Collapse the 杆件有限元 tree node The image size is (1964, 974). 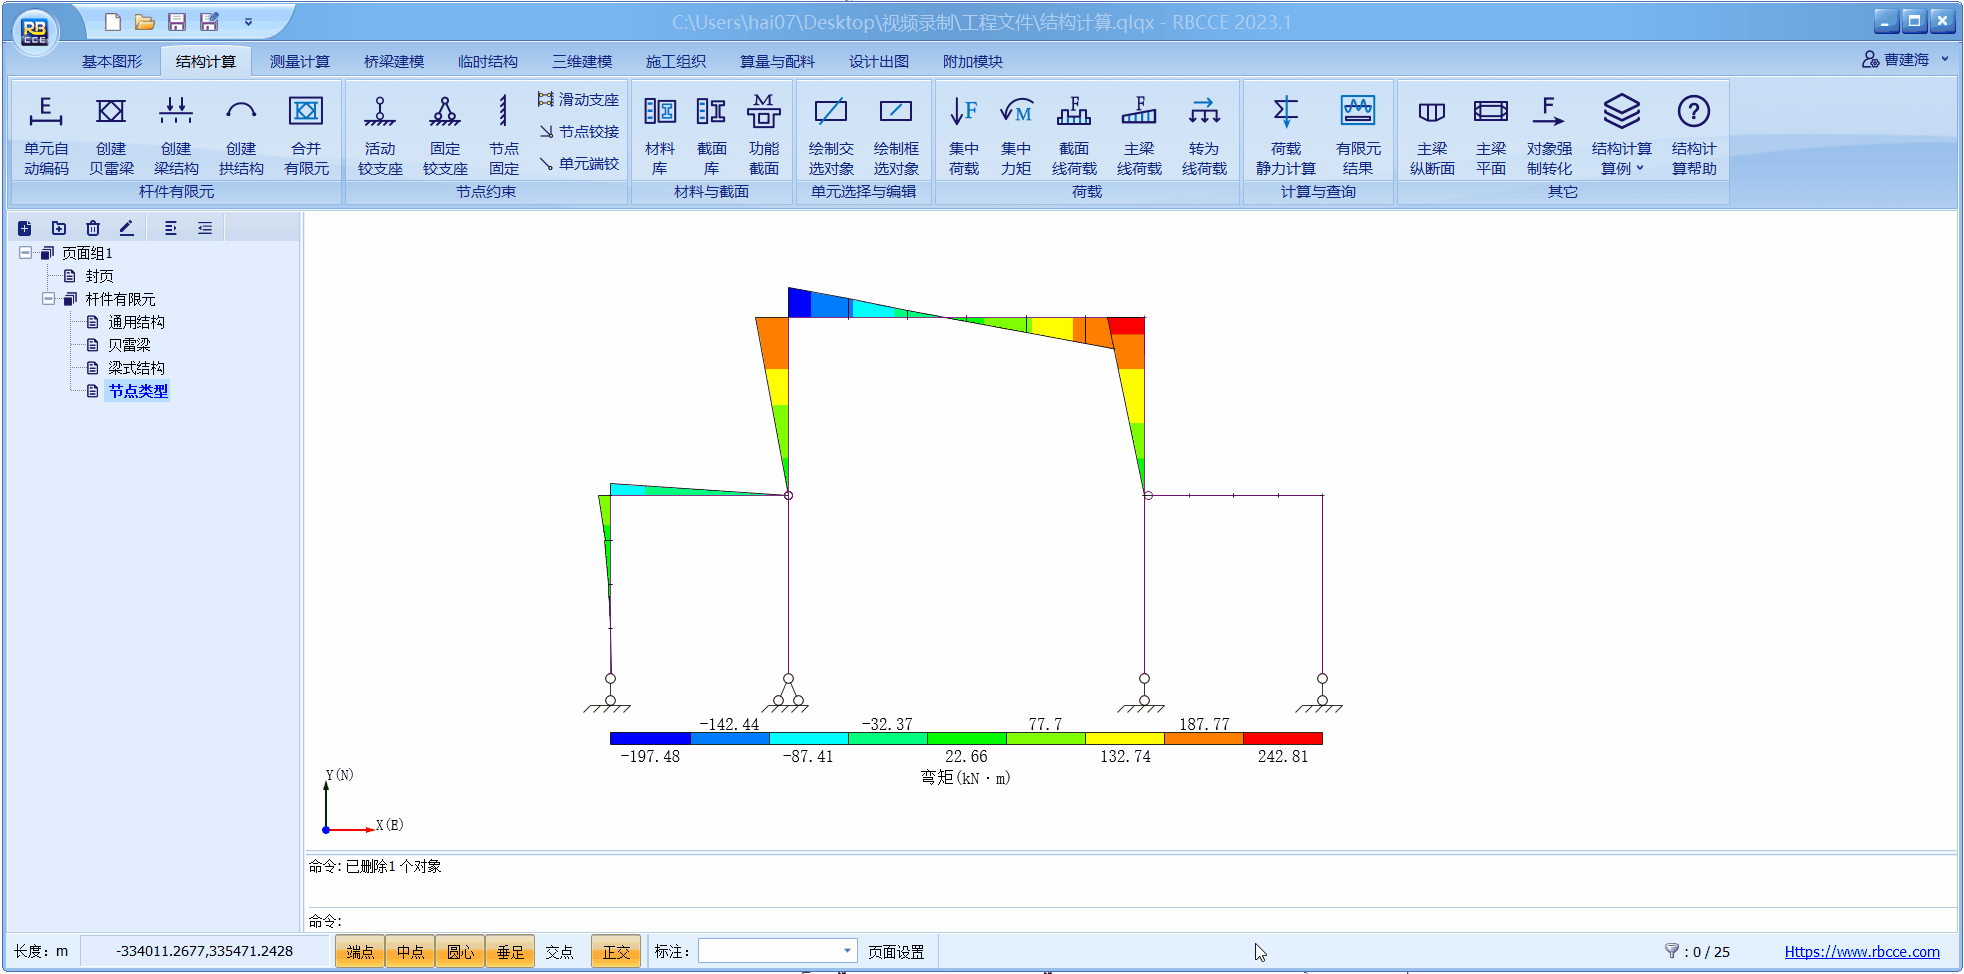point(48,299)
